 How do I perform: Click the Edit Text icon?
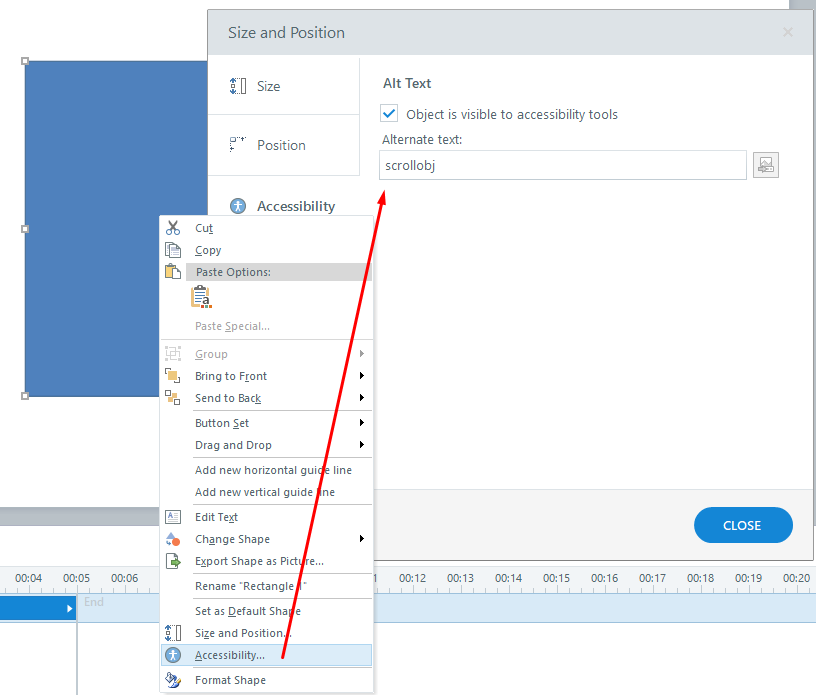[173, 517]
